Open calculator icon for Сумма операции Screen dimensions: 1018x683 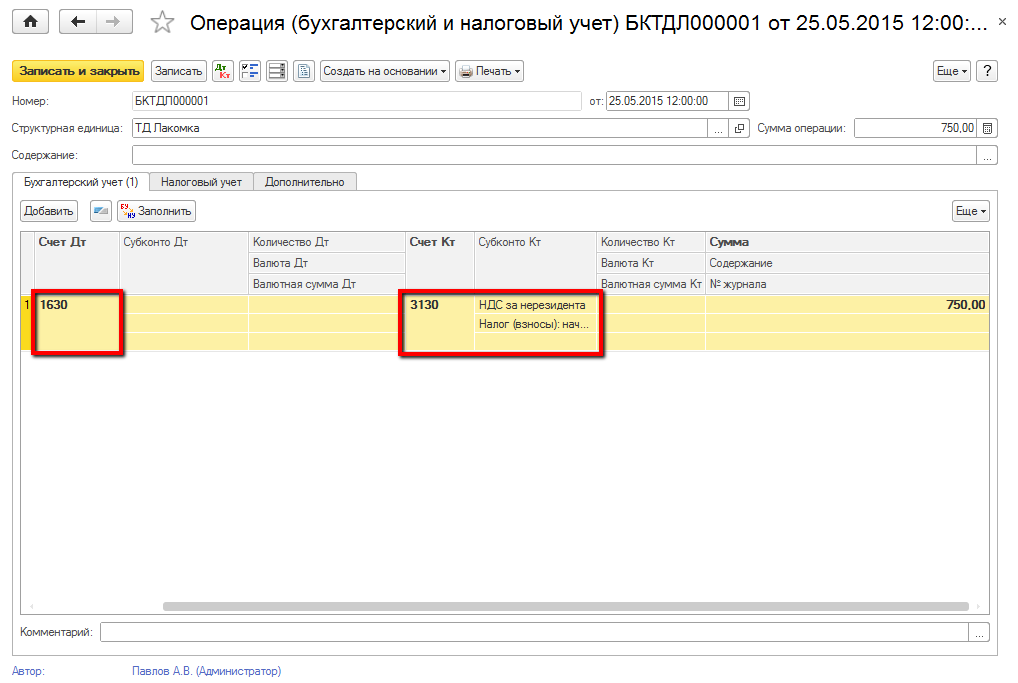(987, 128)
